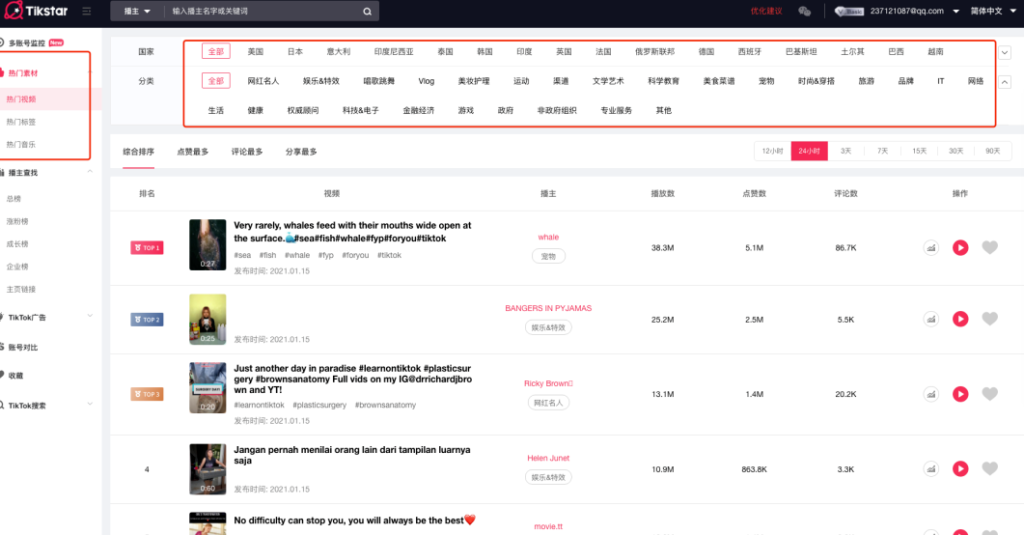Filter by category 游戏
This screenshot has width=1024, height=535.
[x=466, y=110]
